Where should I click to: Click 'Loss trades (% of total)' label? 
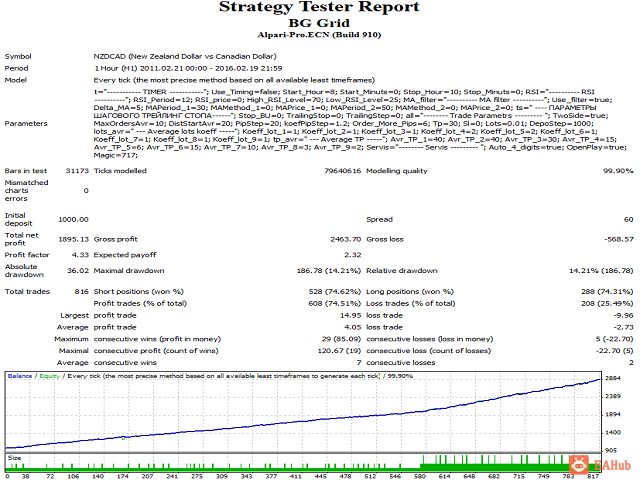(411, 303)
